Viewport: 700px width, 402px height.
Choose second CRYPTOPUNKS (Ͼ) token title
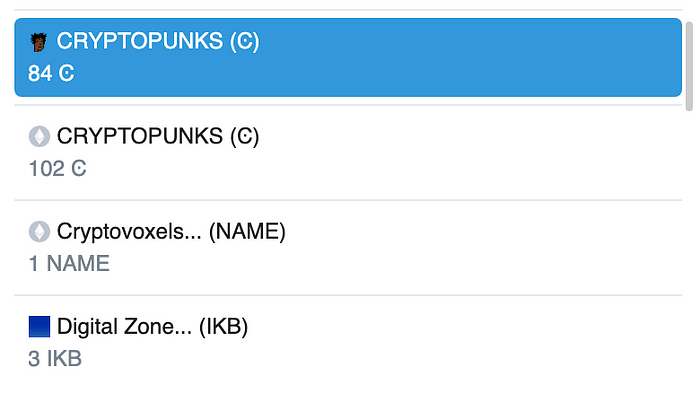coord(158,136)
